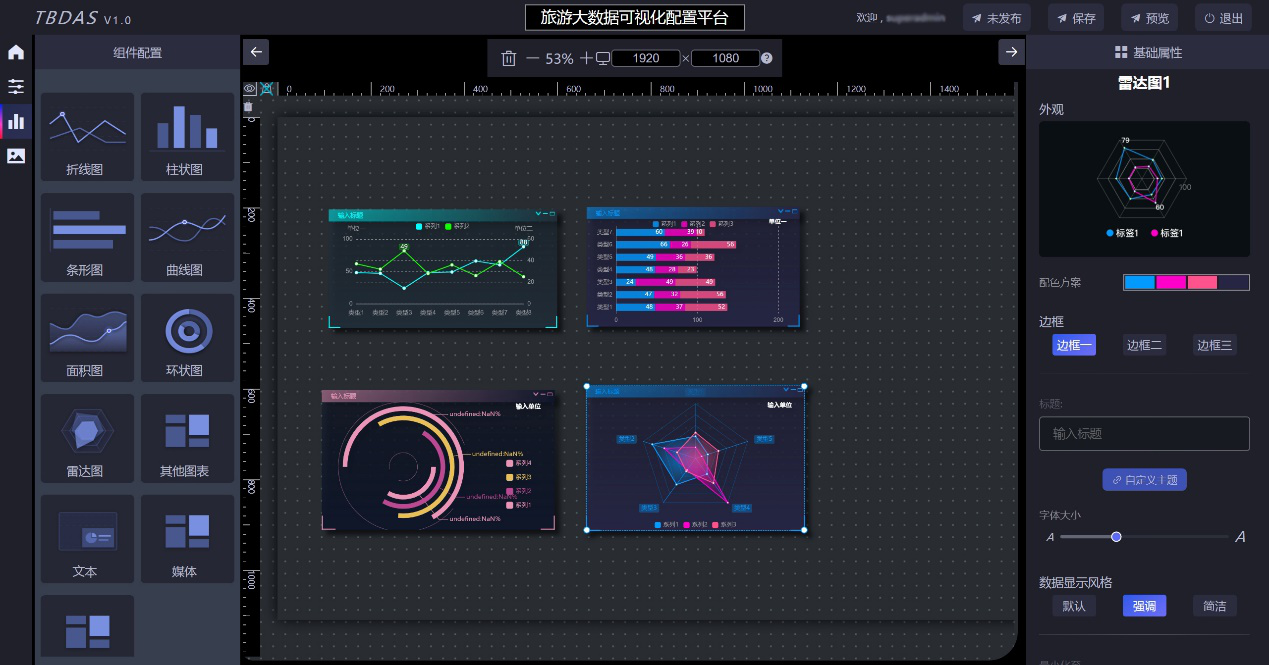The image size is (1269, 665).
Task: Expand the chevron on the line chart widget header
Action: point(538,214)
